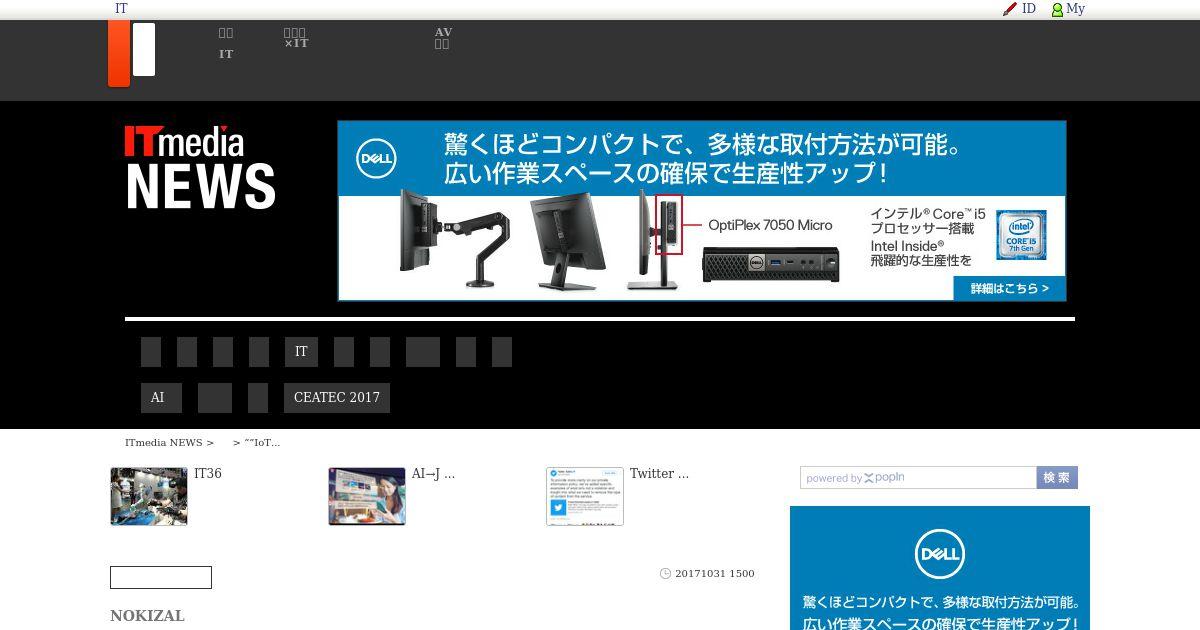This screenshot has width=1200, height=630.
Task: Click the Dell sidebar advertisement headline
Action: click(940, 613)
